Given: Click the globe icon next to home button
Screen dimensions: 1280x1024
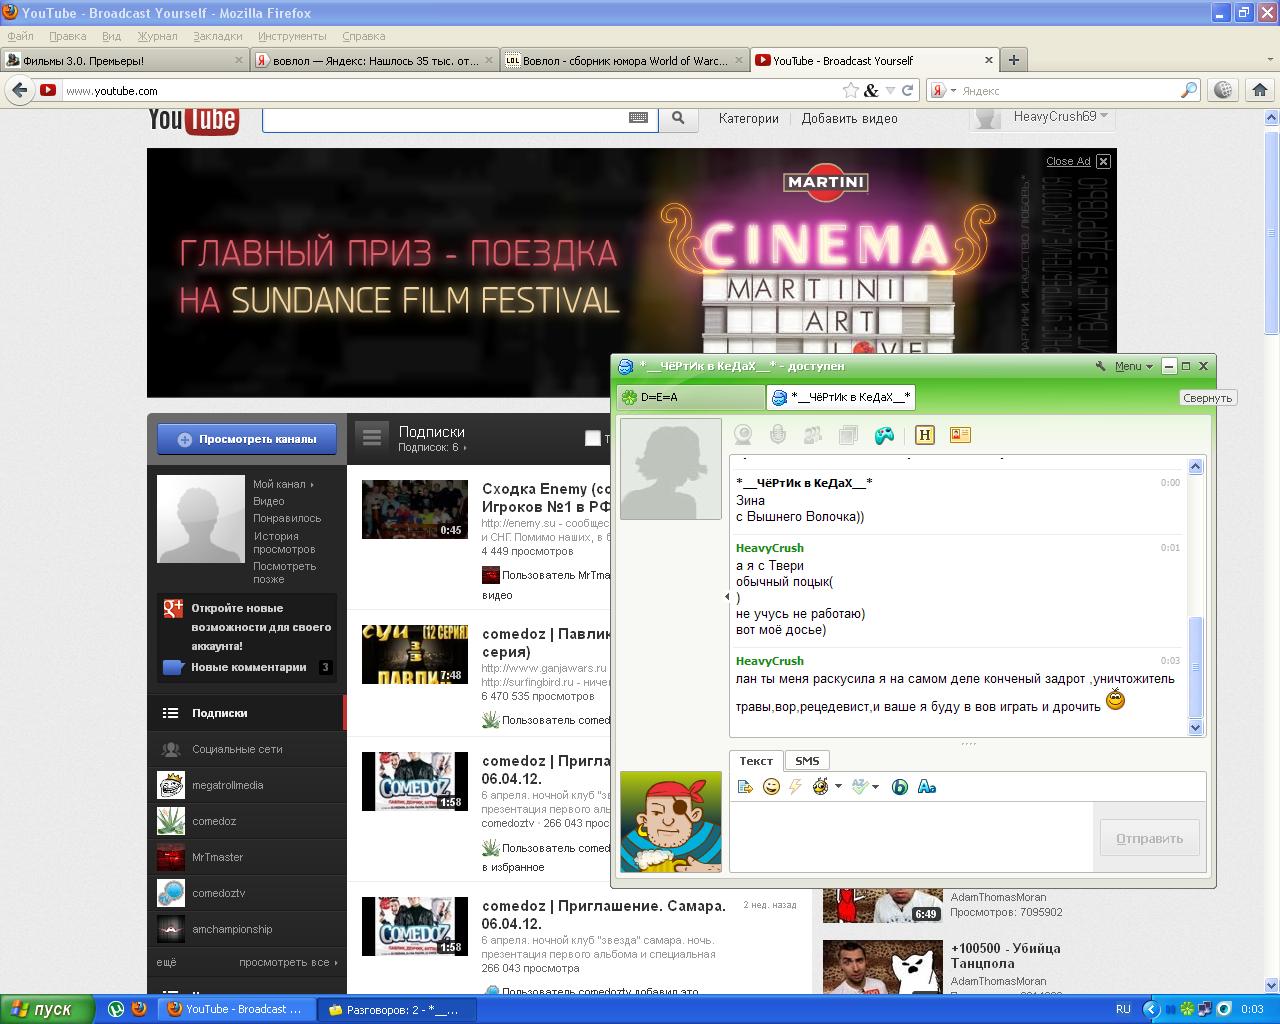Looking at the screenshot, I should 1223,90.
